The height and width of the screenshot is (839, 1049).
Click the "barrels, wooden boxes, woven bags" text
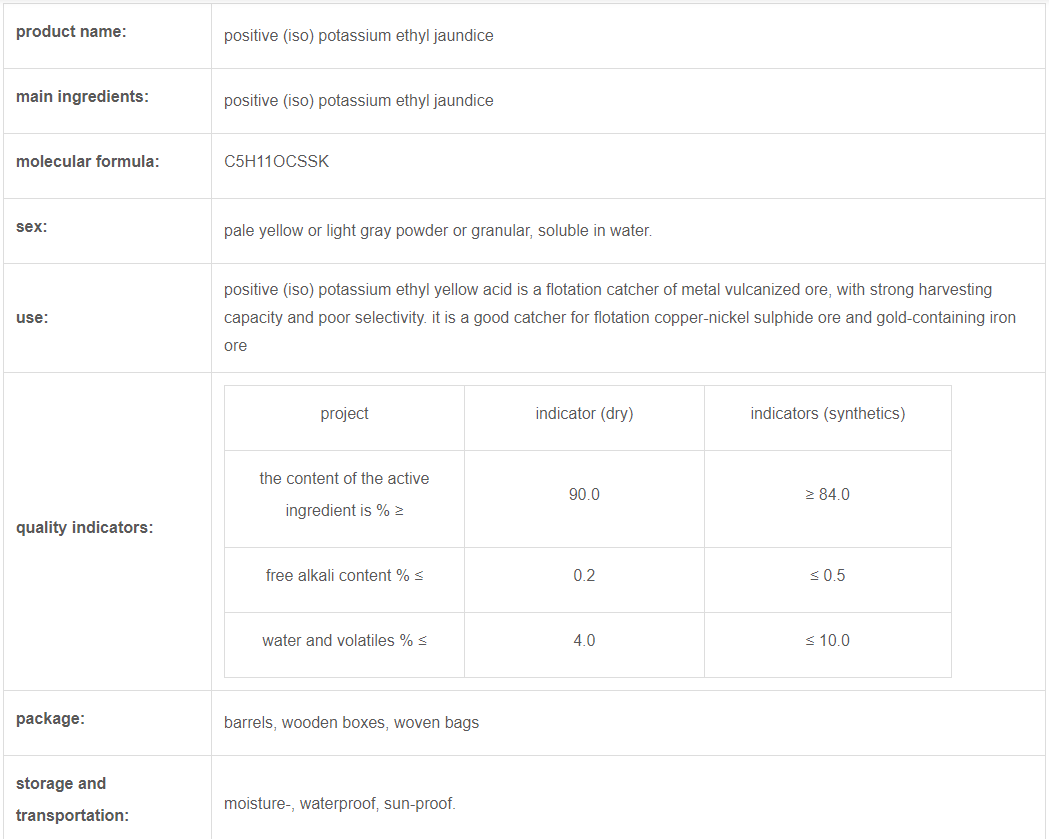point(351,723)
